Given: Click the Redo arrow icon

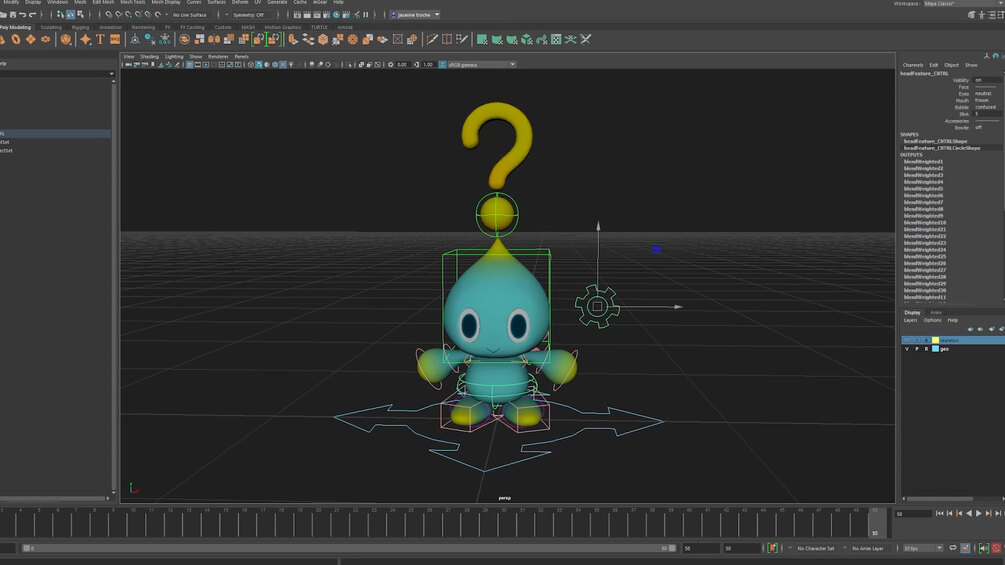Looking at the screenshot, I should tap(32, 14).
